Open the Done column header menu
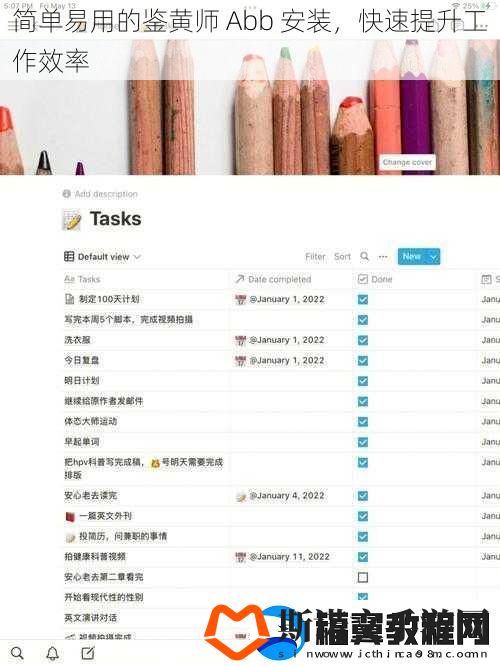500x666 pixels. point(375,279)
